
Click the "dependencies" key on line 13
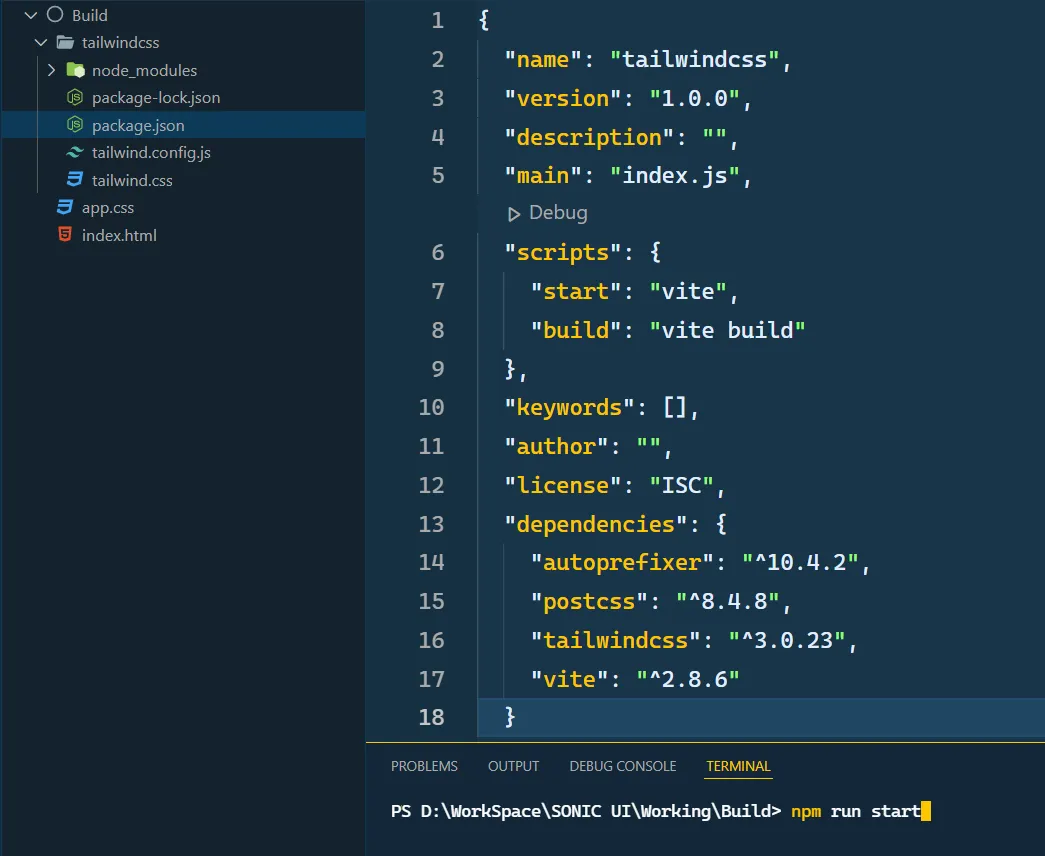596,524
